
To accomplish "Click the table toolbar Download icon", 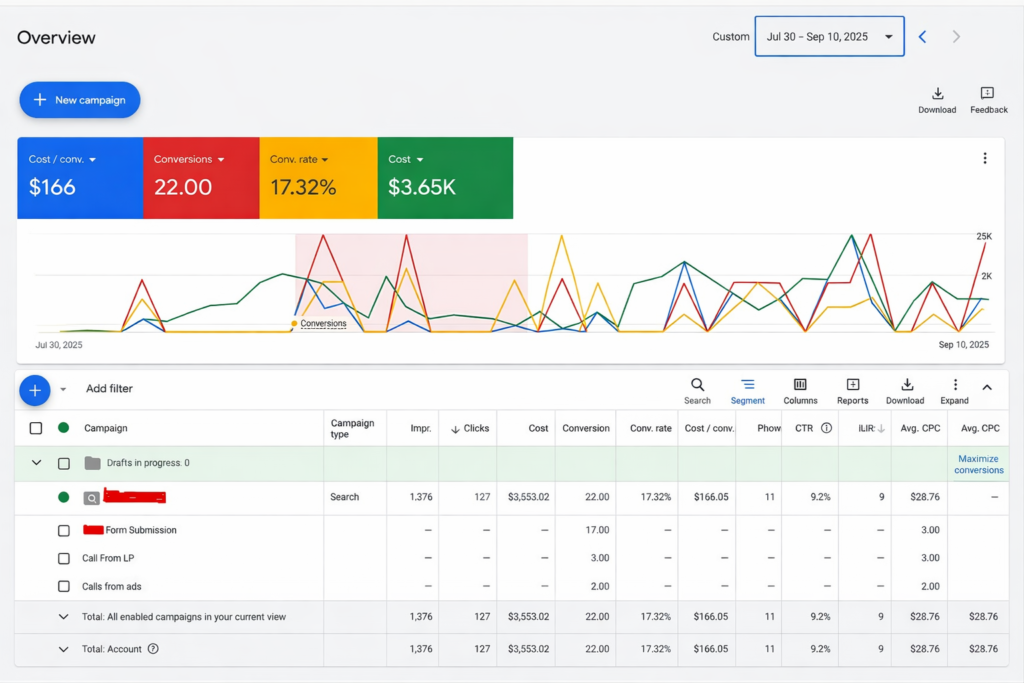I will click(906, 385).
